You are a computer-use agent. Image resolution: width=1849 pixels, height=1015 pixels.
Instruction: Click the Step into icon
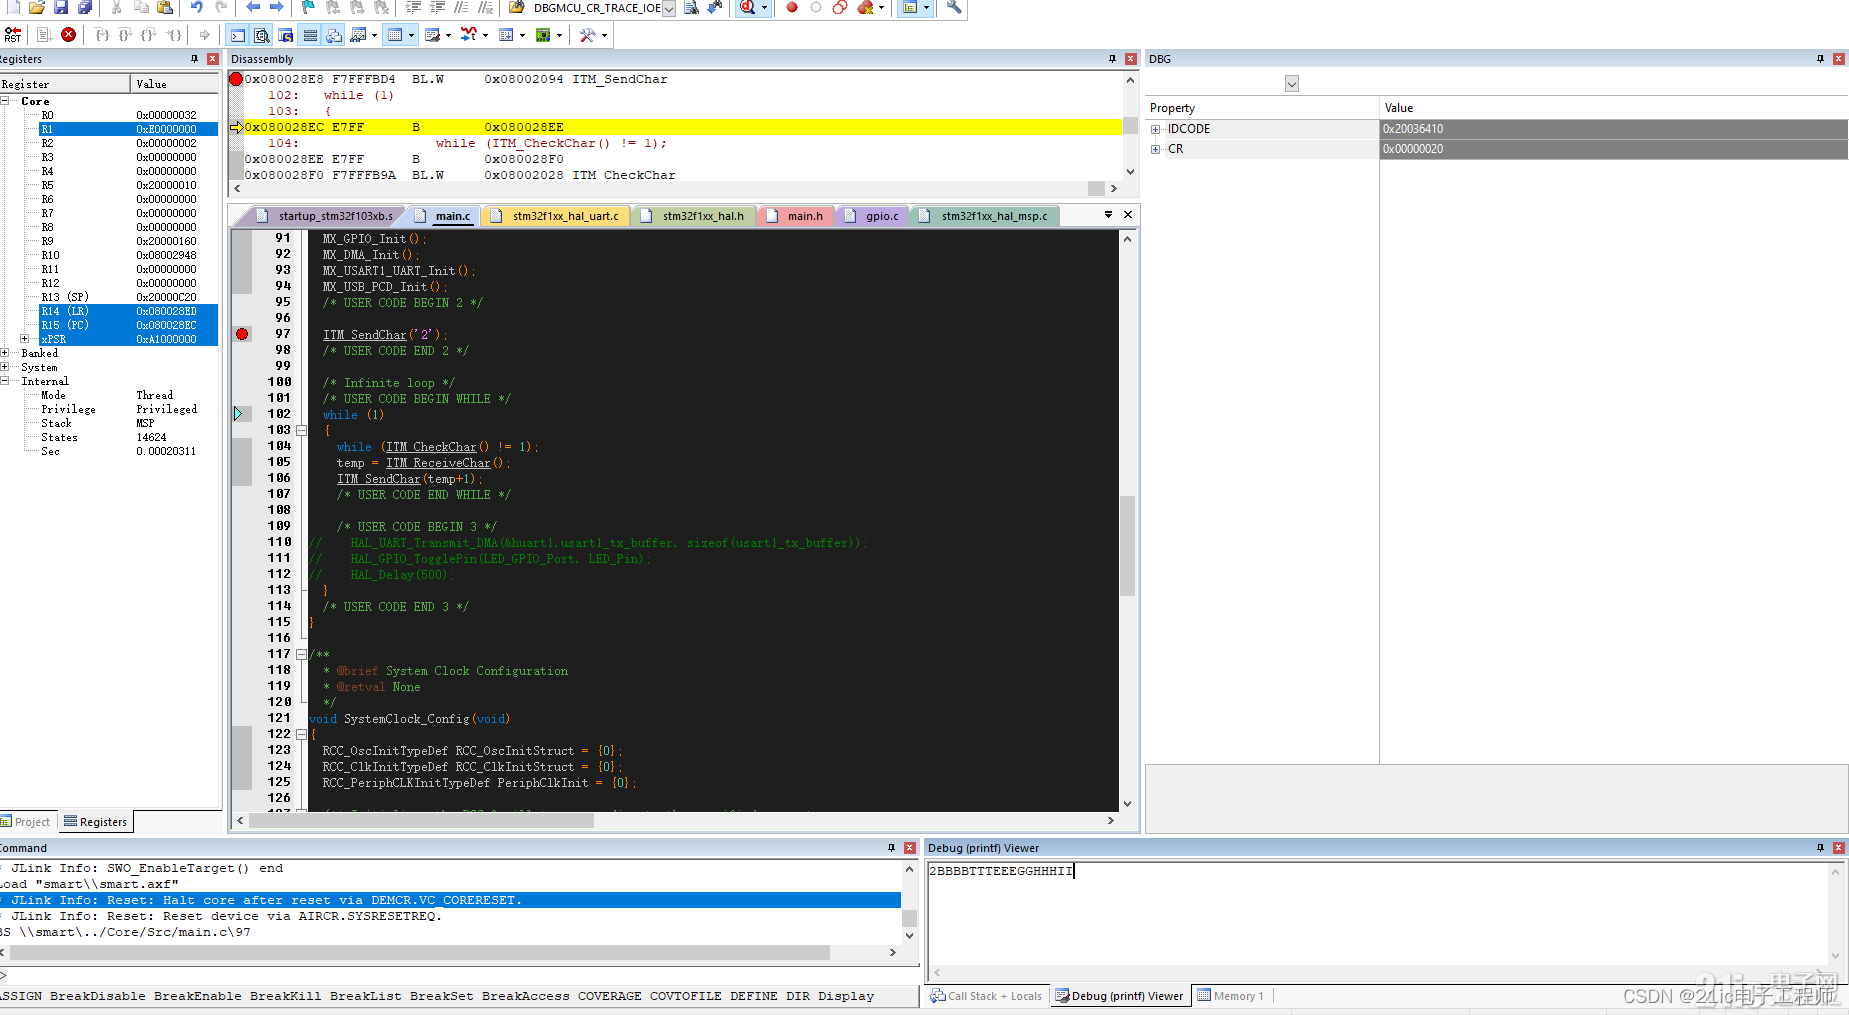102,35
